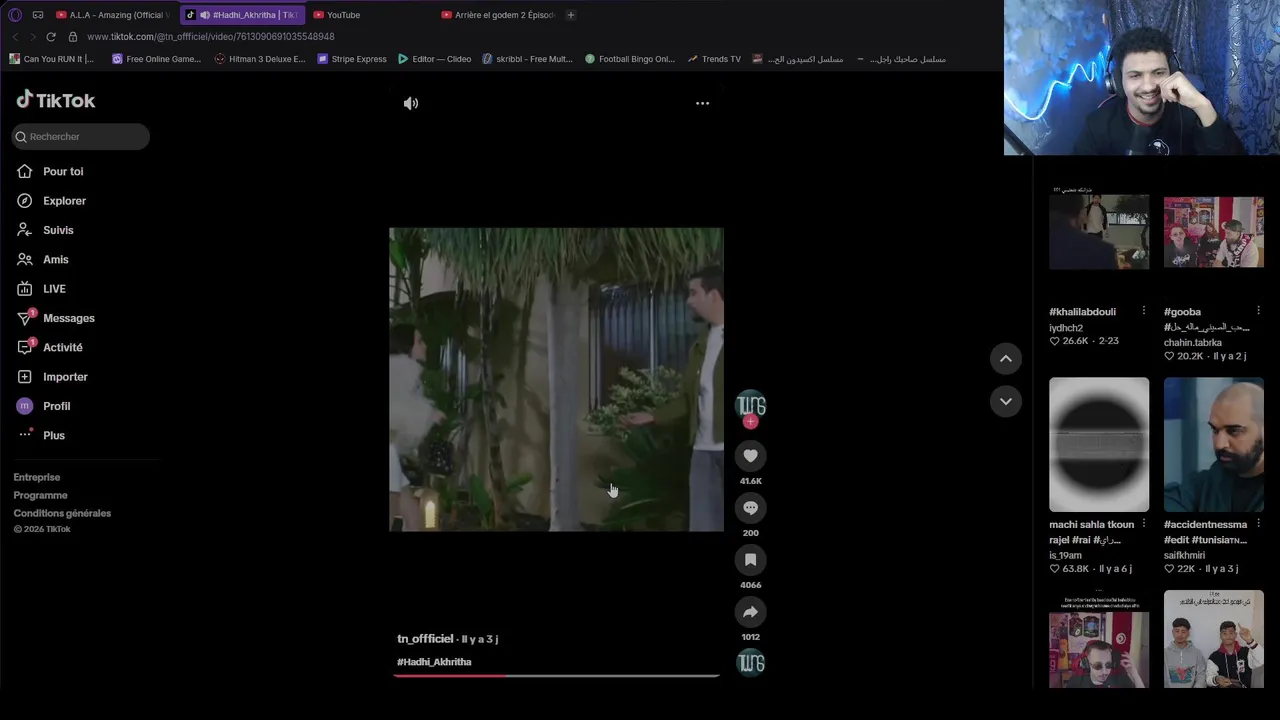Click the TikTok logo
1280x720 pixels.
[x=56, y=100]
